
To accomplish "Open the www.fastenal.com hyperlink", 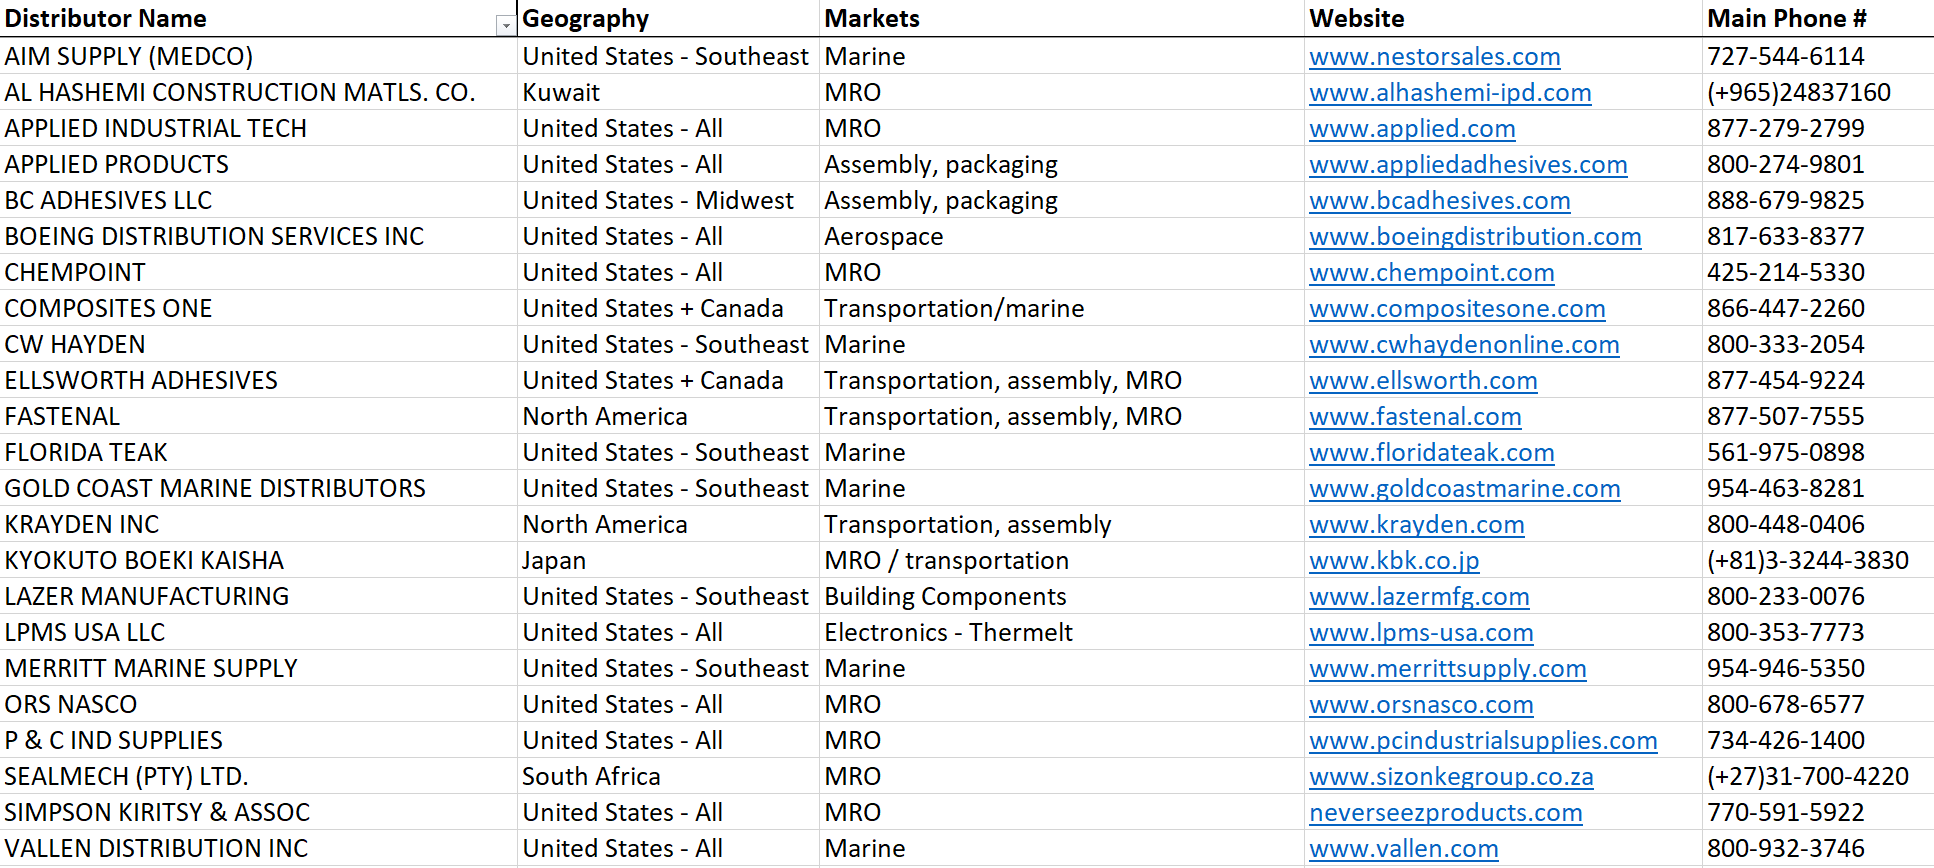I will tap(1414, 417).
